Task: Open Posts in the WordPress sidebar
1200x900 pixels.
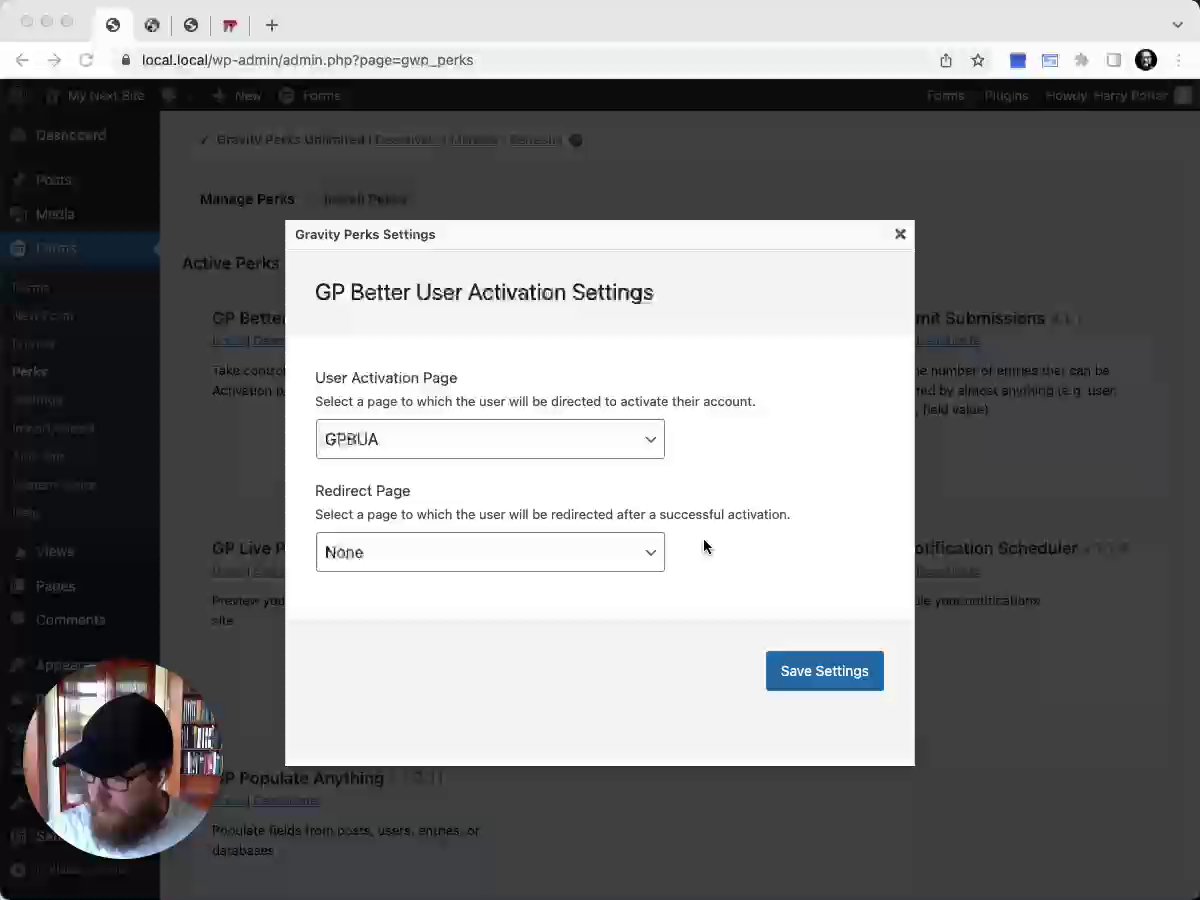Action: click(x=53, y=180)
